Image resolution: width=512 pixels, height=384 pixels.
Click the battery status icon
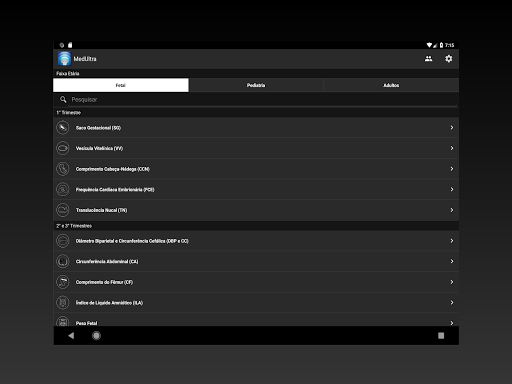coord(441,45)
